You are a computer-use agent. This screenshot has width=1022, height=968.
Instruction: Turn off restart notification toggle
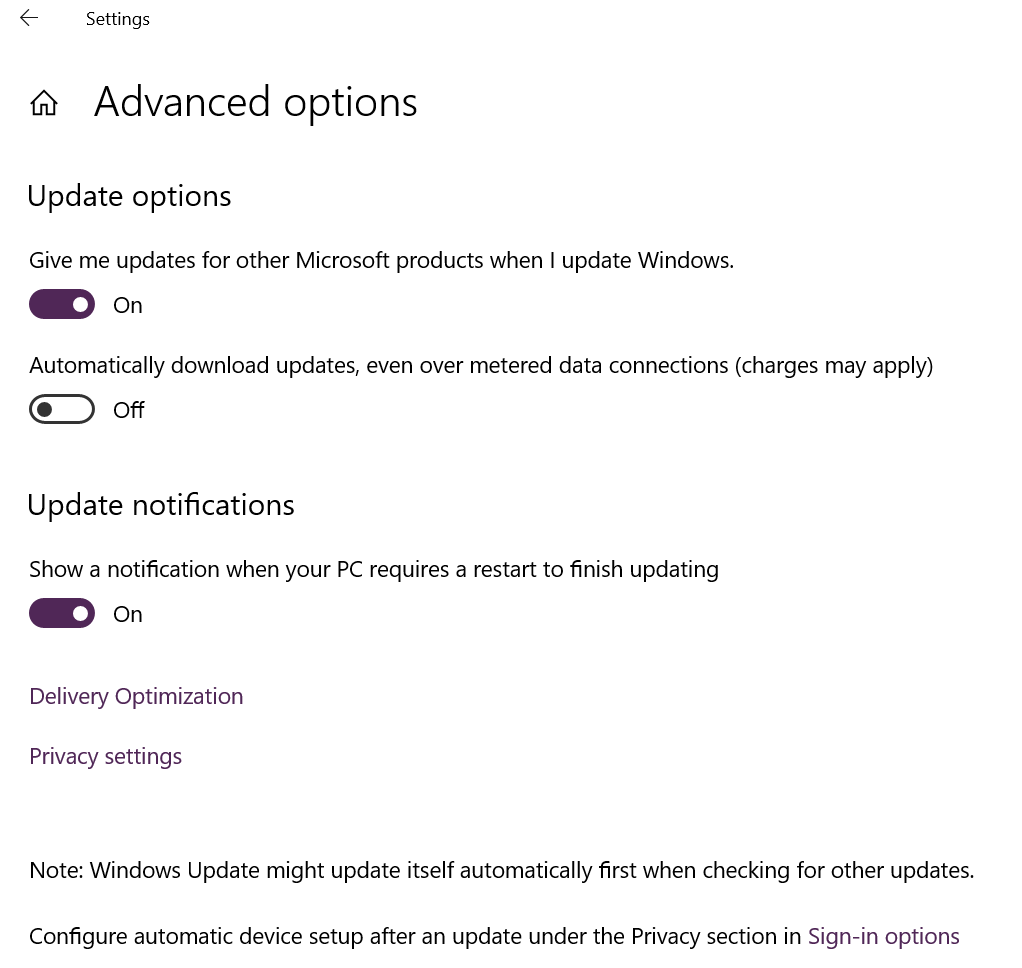click(62, 613)
